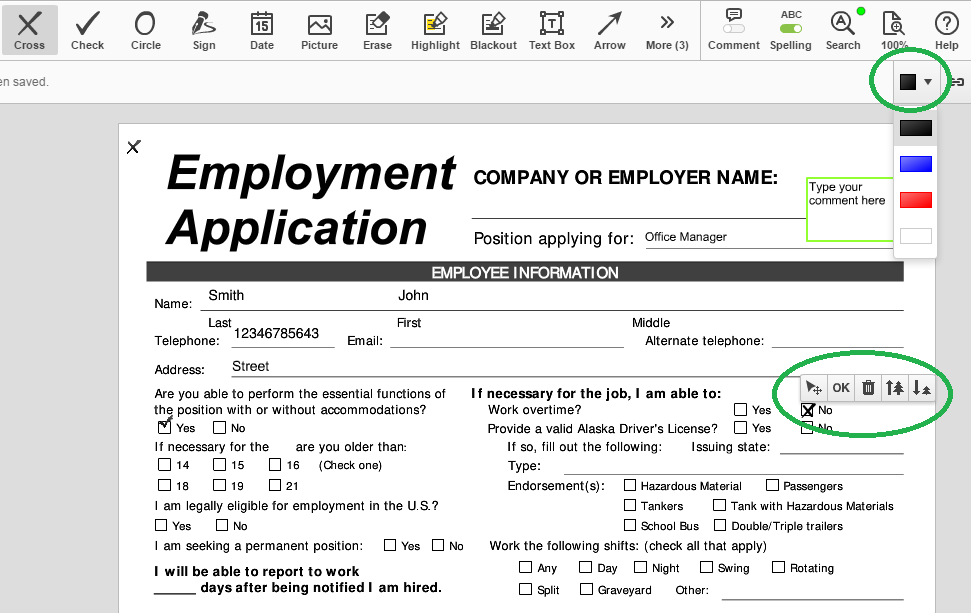Select the Blackout tool
This screenshot has height=613, width=971.
coord(494,30)
